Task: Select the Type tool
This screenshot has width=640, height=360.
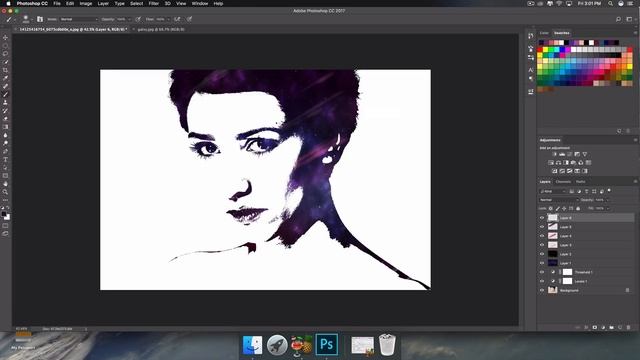Action: click(5, 160)
